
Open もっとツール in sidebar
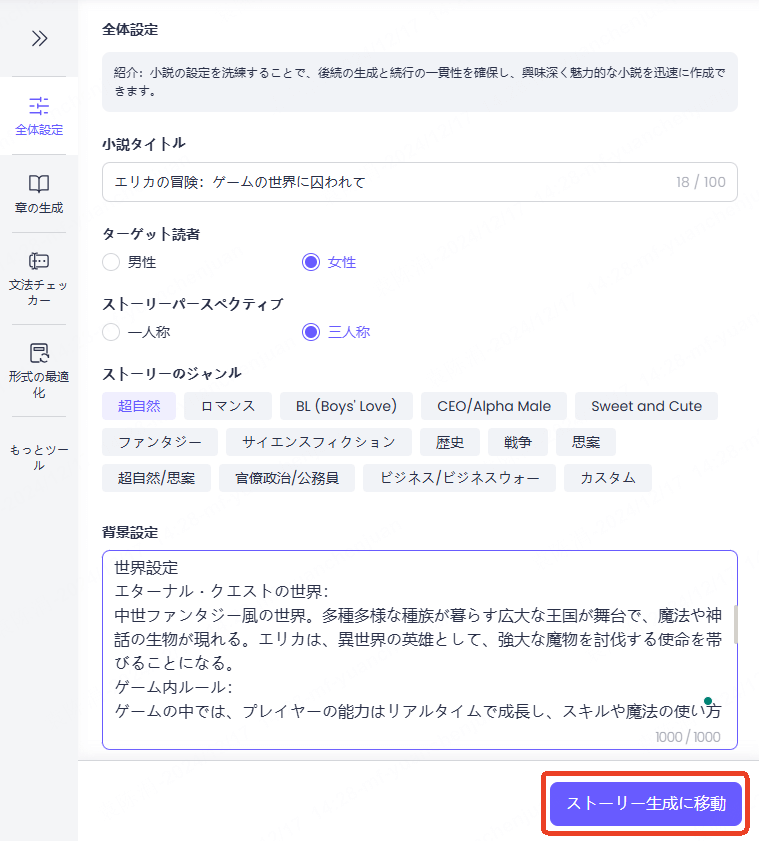point(39,457)
